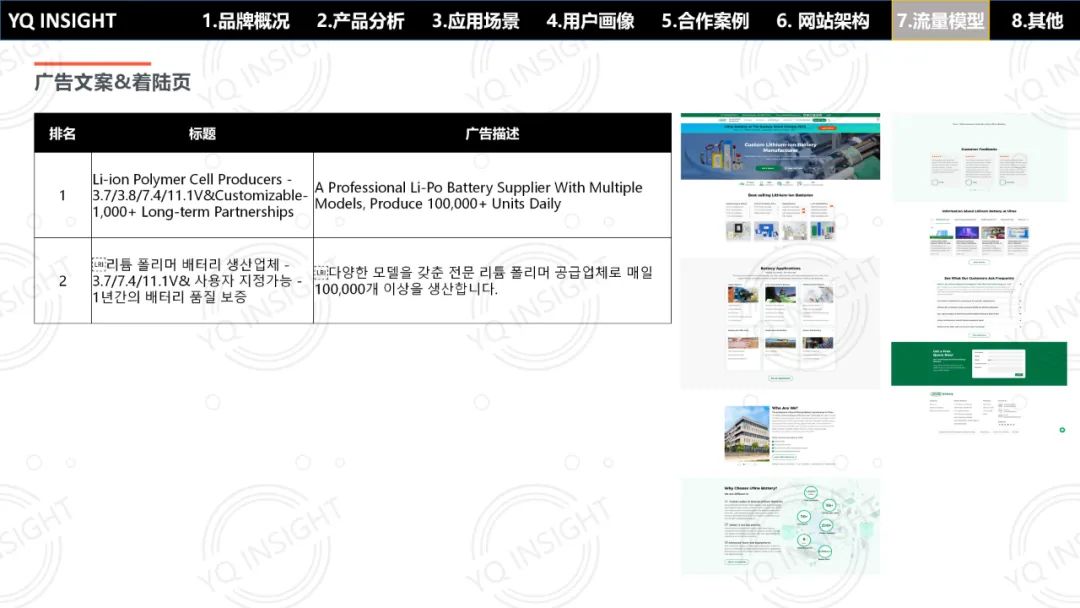Open the Battery Applications section thumbnail
The height and width of the screenshot is (608, 1080).
tap(780, 324)
